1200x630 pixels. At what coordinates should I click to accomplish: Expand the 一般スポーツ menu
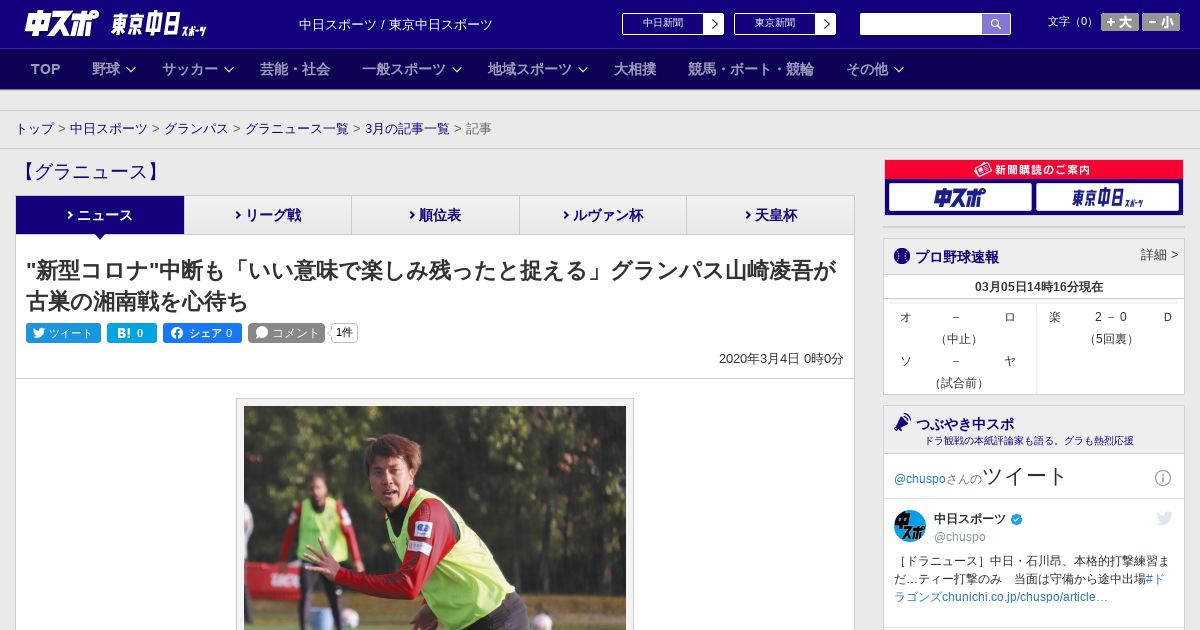pos(412,69)
